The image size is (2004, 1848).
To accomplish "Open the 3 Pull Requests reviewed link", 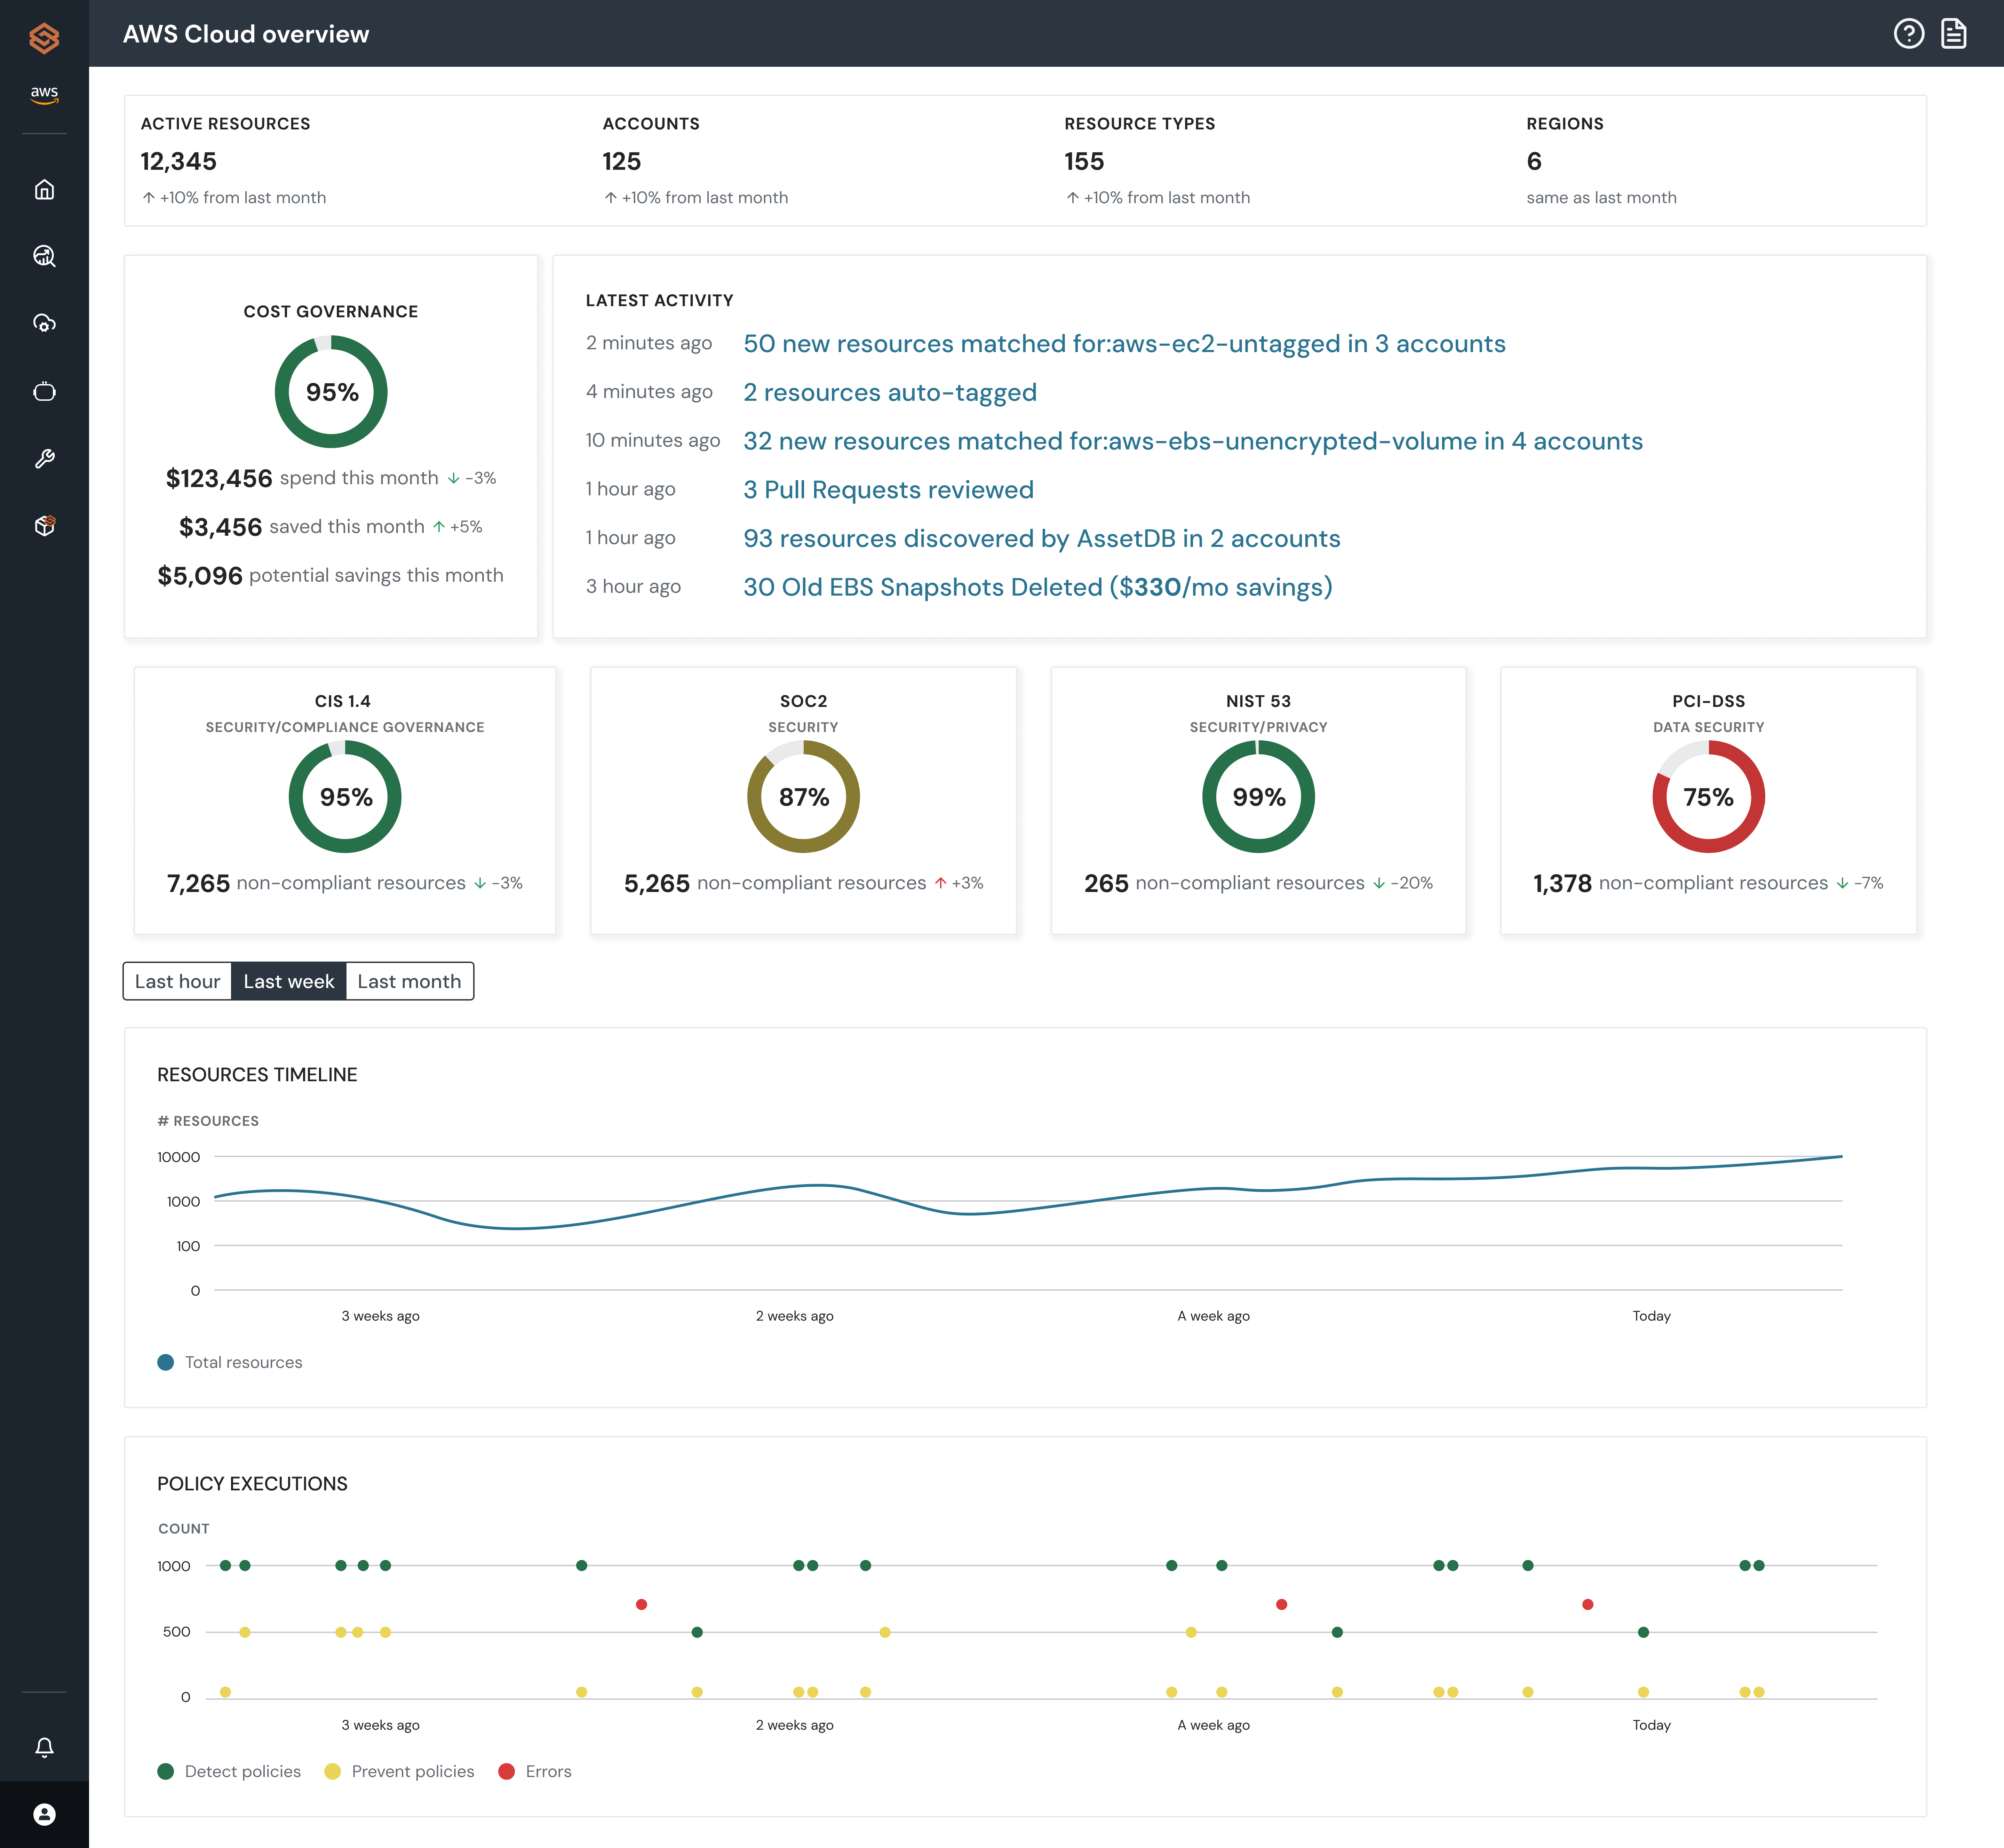I will click(x=888, y=490).
